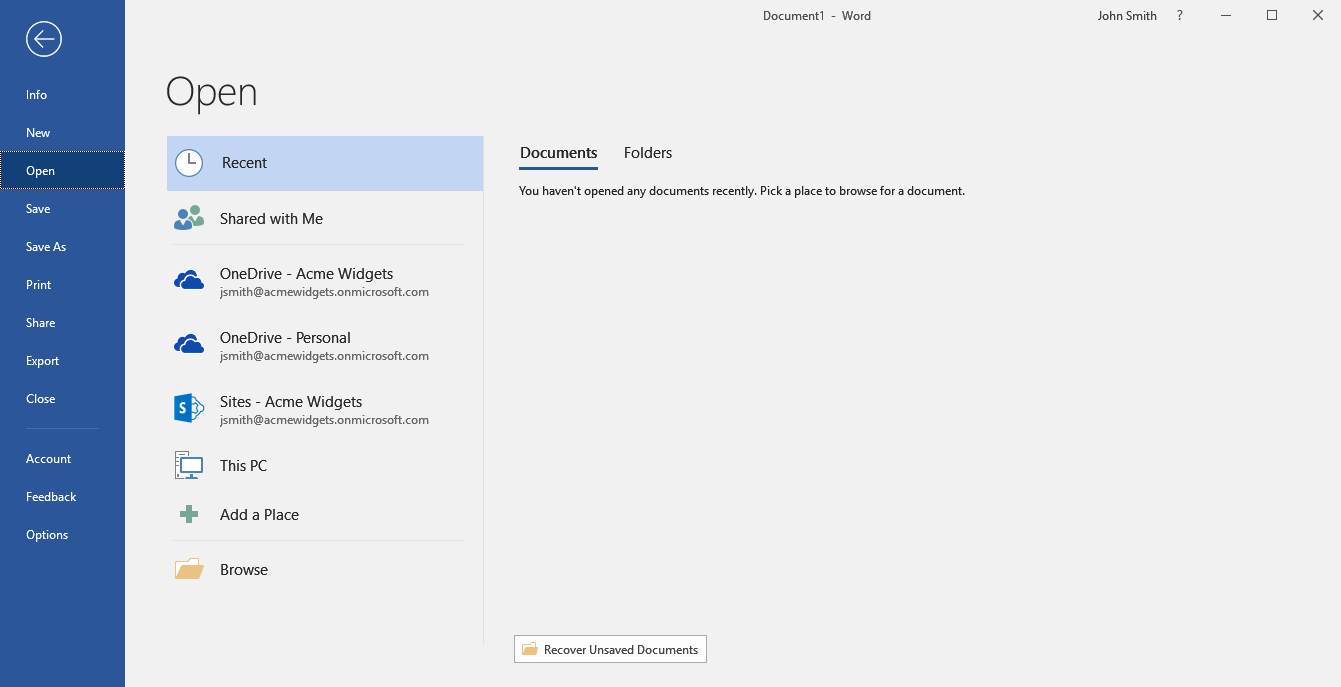Viewport: 1341px width, 687px height.
Task: Click the email under Sites - Acme Widgets
Action: click(x=325, y=420)
